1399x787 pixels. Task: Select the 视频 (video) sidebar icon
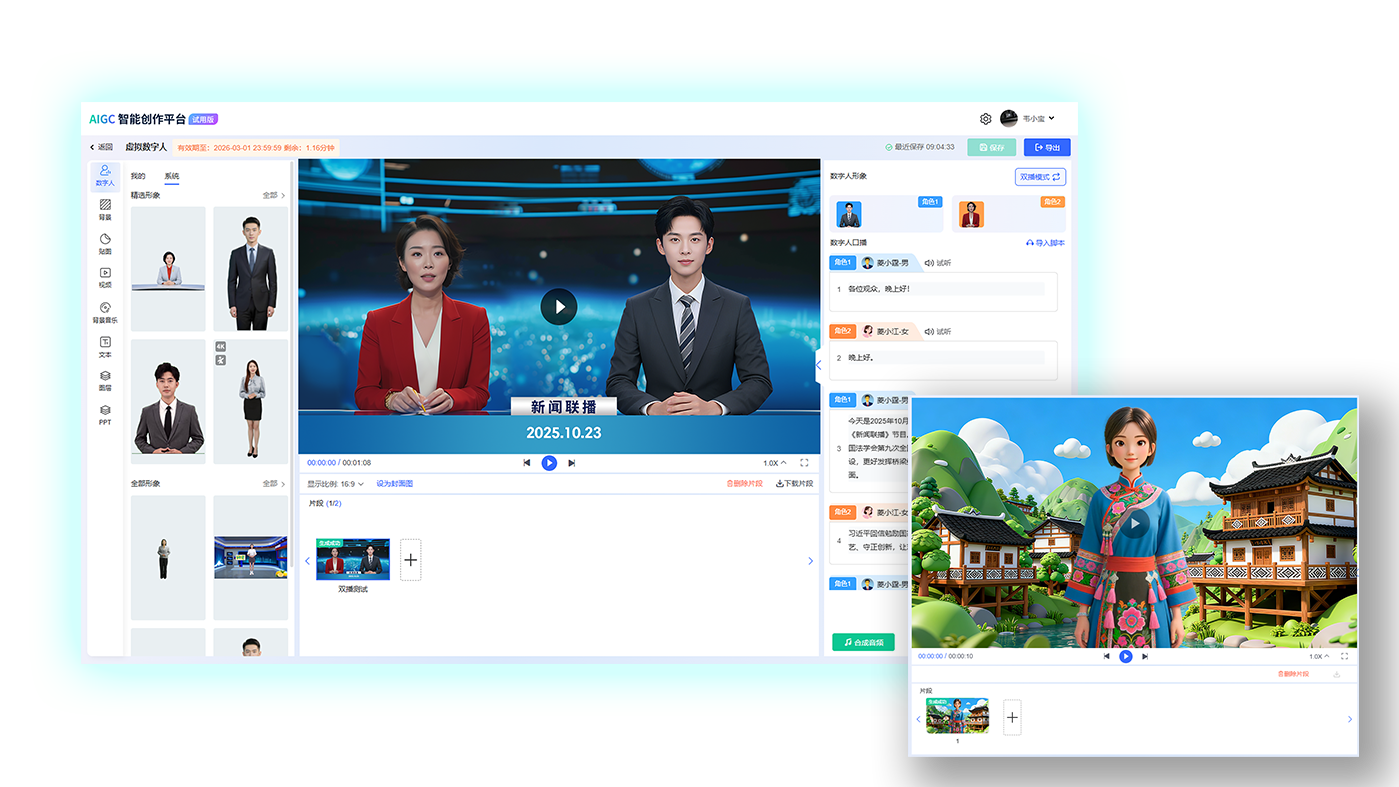(x=105, y=278)
